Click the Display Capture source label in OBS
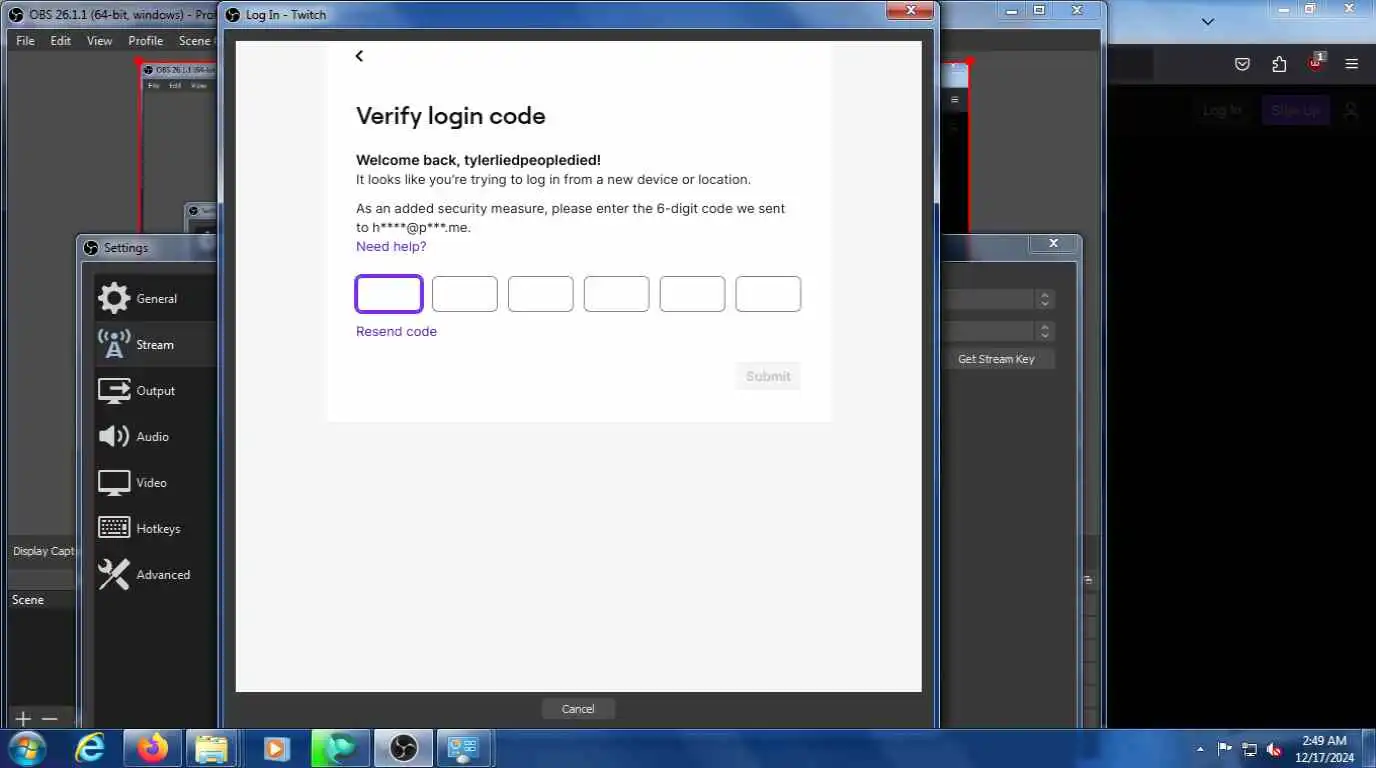Image resolution: width=1376 pixels, height=768 pixels. coord(44,551)
